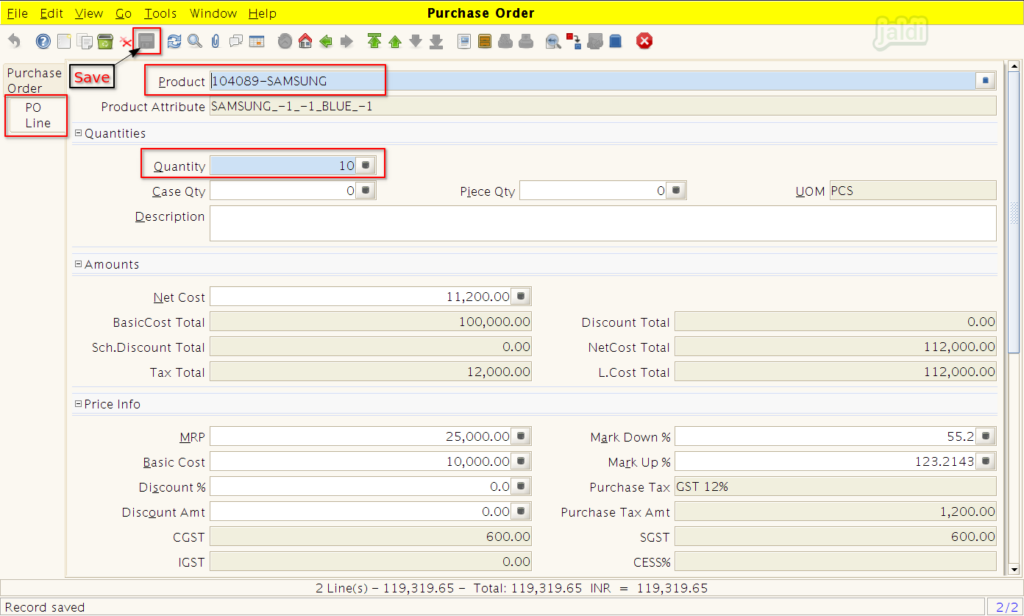Screen dimensions: 1024x616
Task: Jump to the first record icon
Action: [374, 41]
